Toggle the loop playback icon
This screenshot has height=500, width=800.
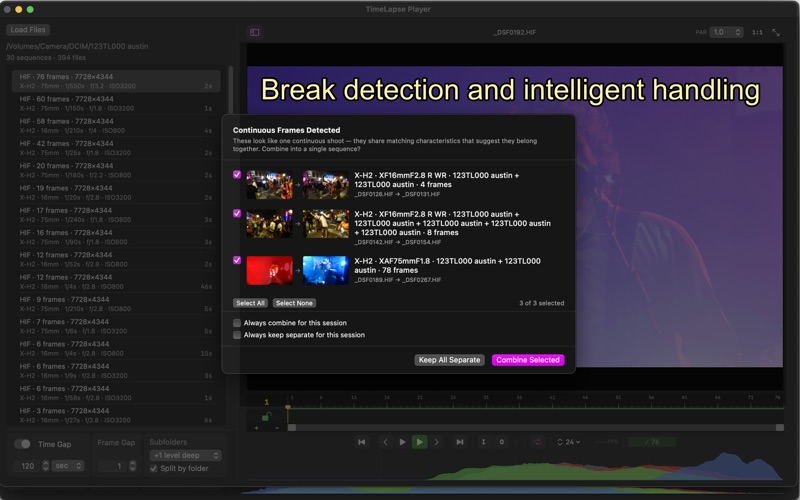(x=538, y=442)
